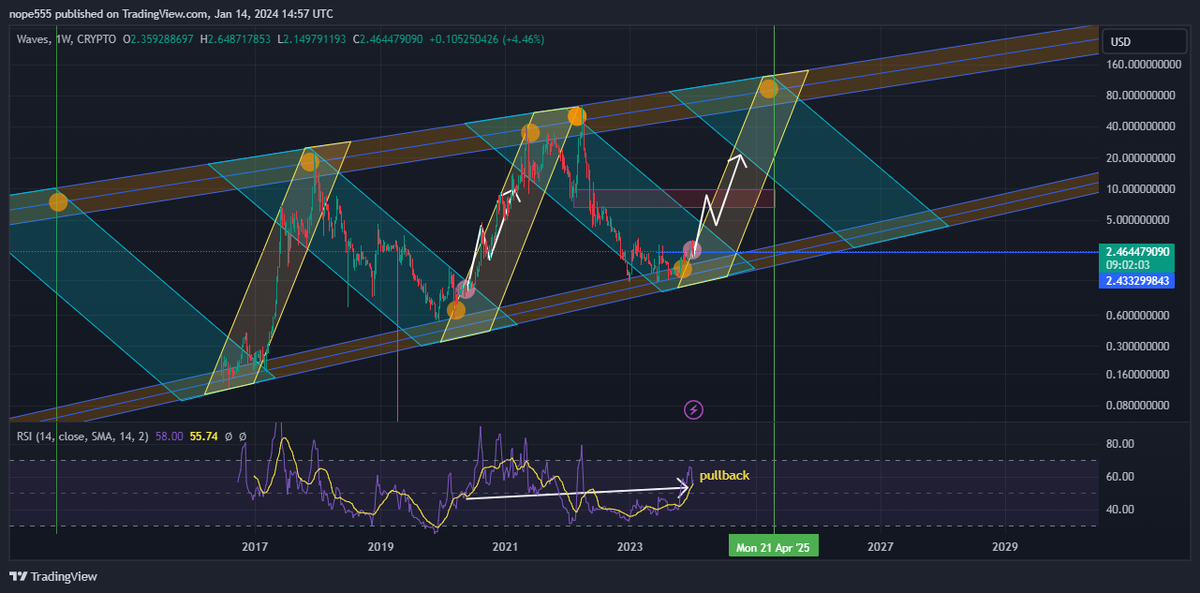Click the green 2.464479090 current price label
The image size is (1200, 593).
pos(1137,251)
